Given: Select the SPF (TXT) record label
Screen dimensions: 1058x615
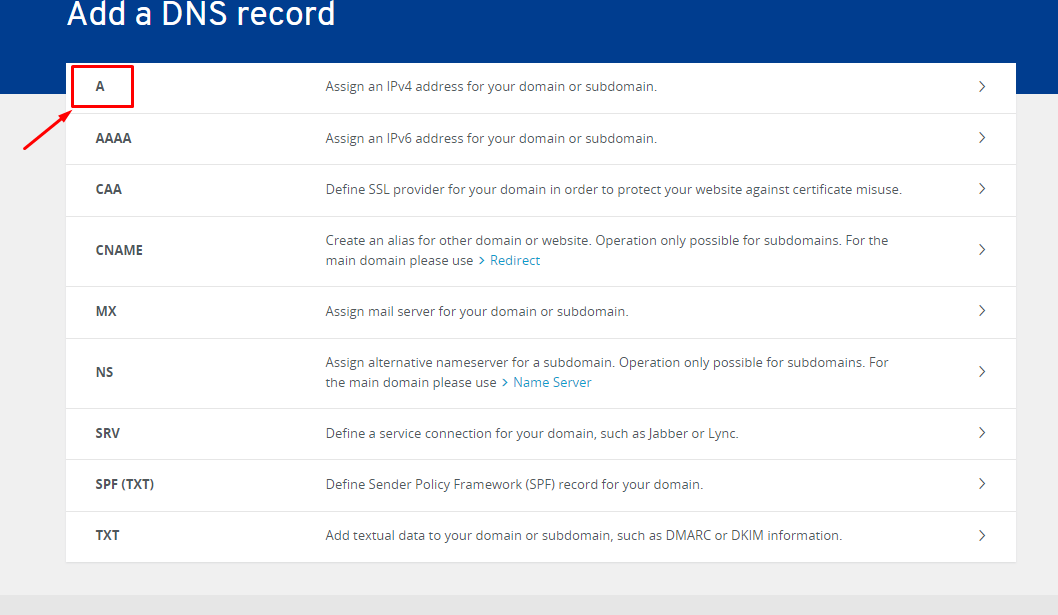Looking at the screenshot, I should point(124,484).
